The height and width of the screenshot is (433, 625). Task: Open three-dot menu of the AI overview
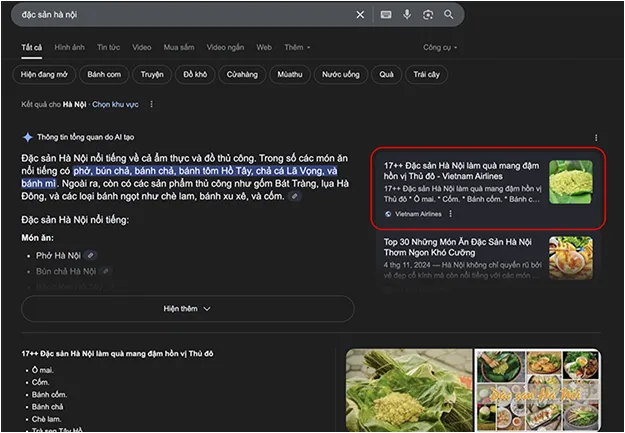tap(596, 138)
